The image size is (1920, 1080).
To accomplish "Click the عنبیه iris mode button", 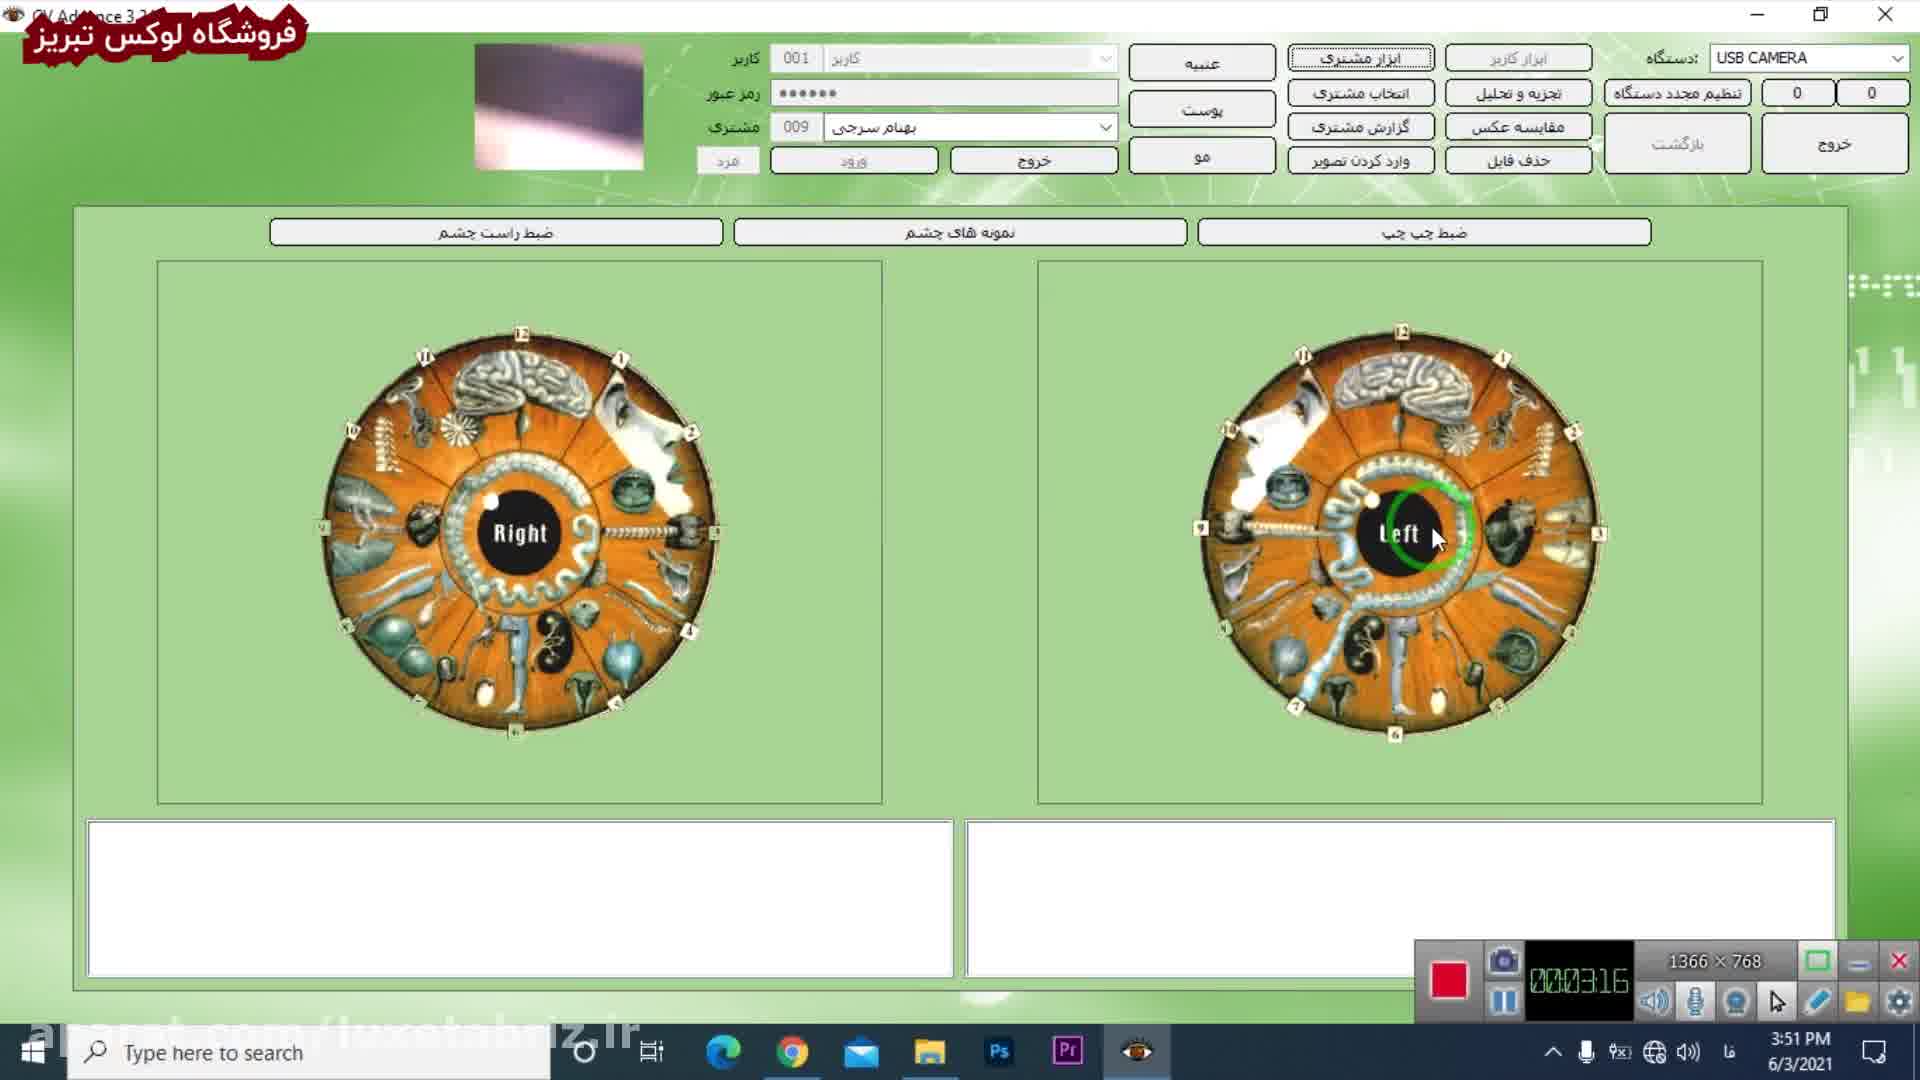I will 1202,63.
